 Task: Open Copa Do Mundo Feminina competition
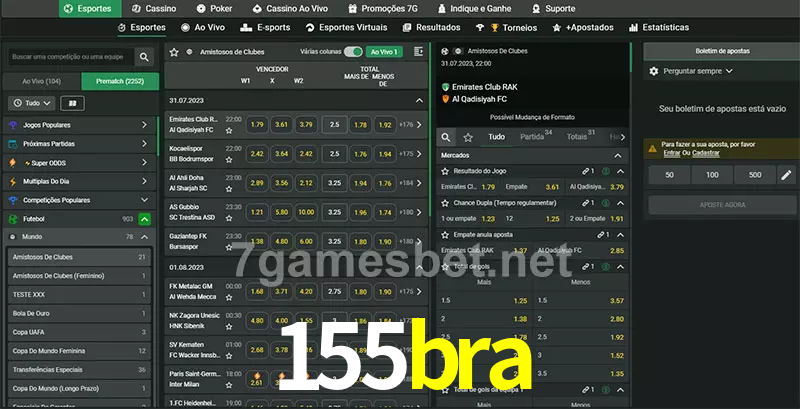79,351
